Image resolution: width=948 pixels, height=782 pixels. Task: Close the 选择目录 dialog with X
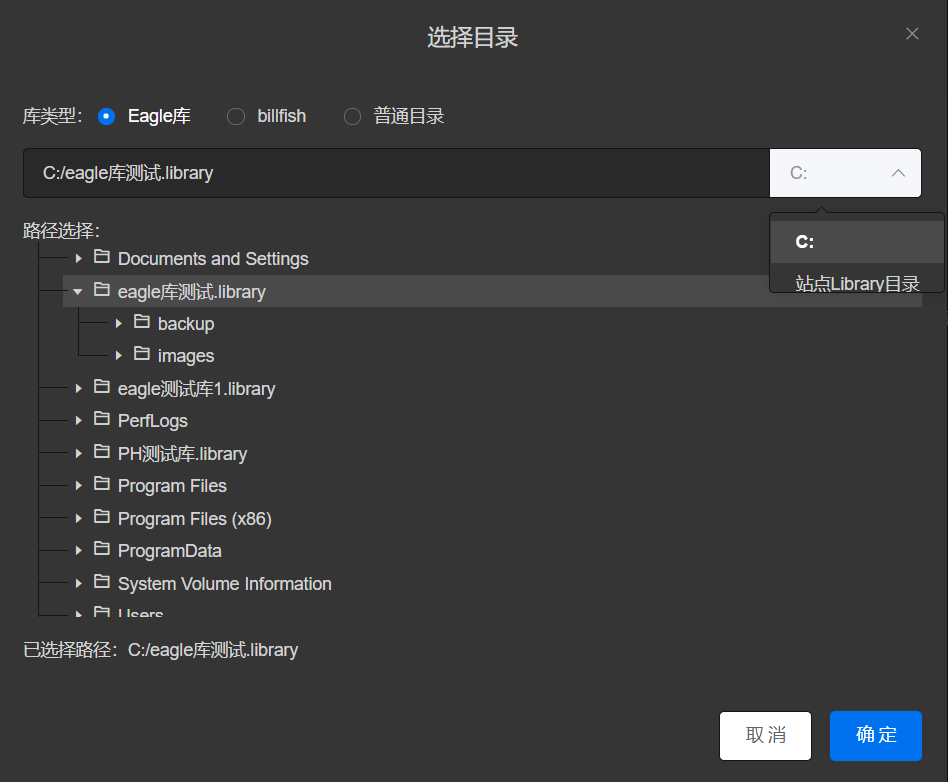912,34
